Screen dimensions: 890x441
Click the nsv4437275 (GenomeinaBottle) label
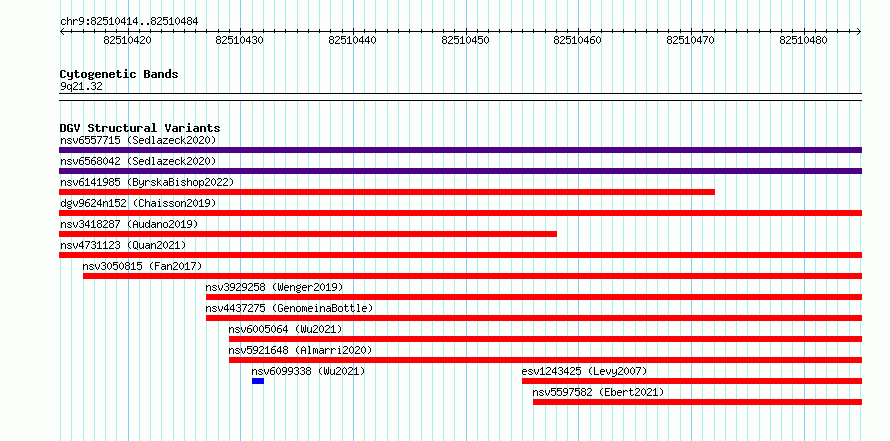pyautogui.click(x=289, y=308)
